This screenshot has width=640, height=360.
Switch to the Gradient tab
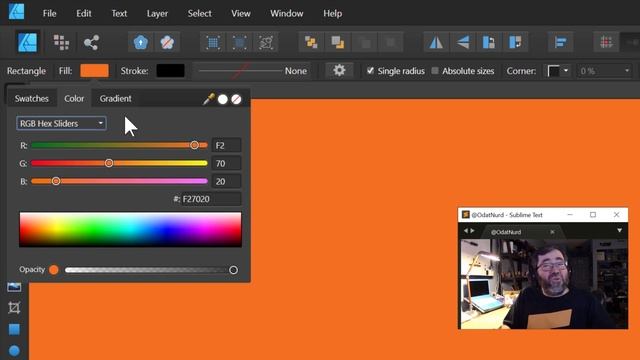point(116,98)
